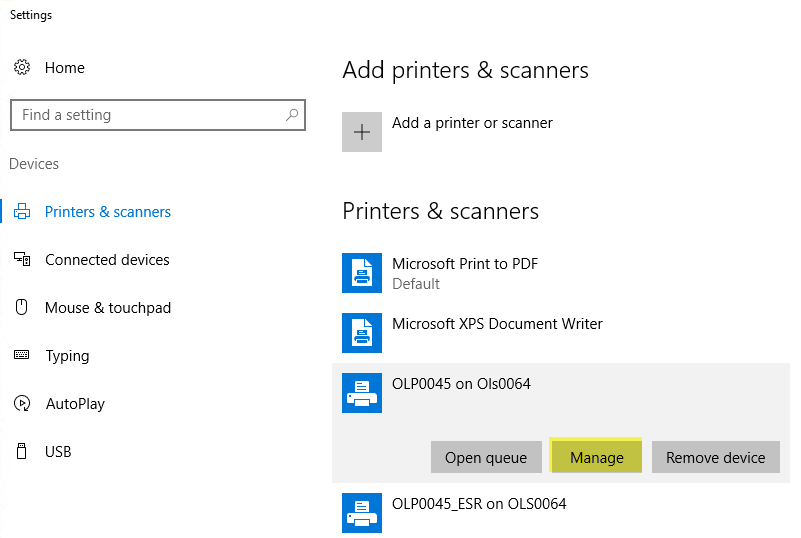The height and width of the screenshot is (538, 801).
Task: Select the Microsoft XPS Document Writer icon
Action: pyautogui.click(x=362, y=333)
